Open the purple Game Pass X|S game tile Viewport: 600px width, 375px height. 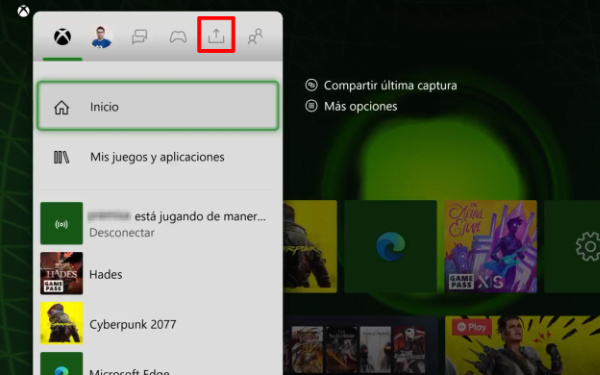(491, 246)
